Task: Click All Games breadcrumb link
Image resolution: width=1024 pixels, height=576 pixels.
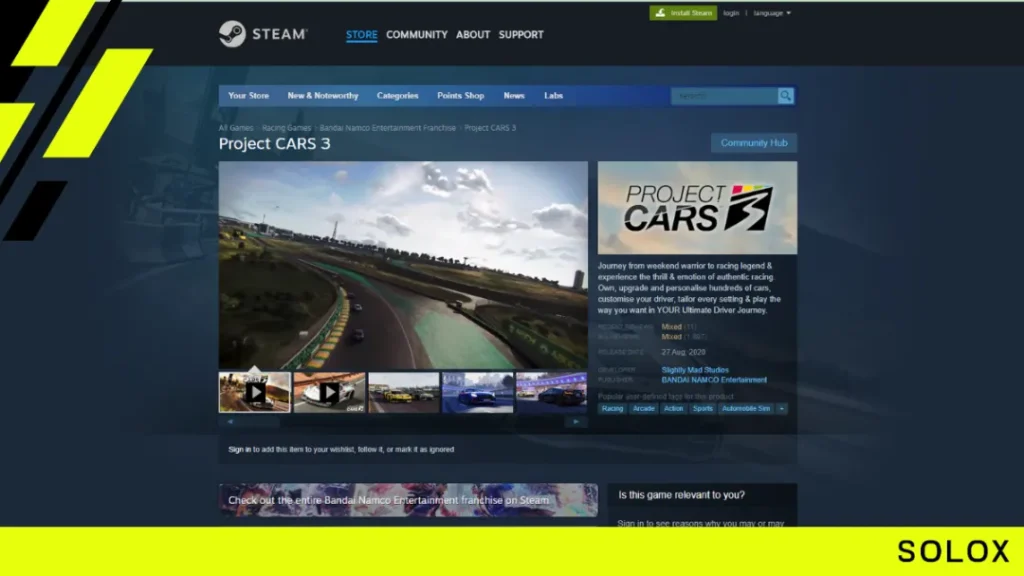Action: [236, 128]
